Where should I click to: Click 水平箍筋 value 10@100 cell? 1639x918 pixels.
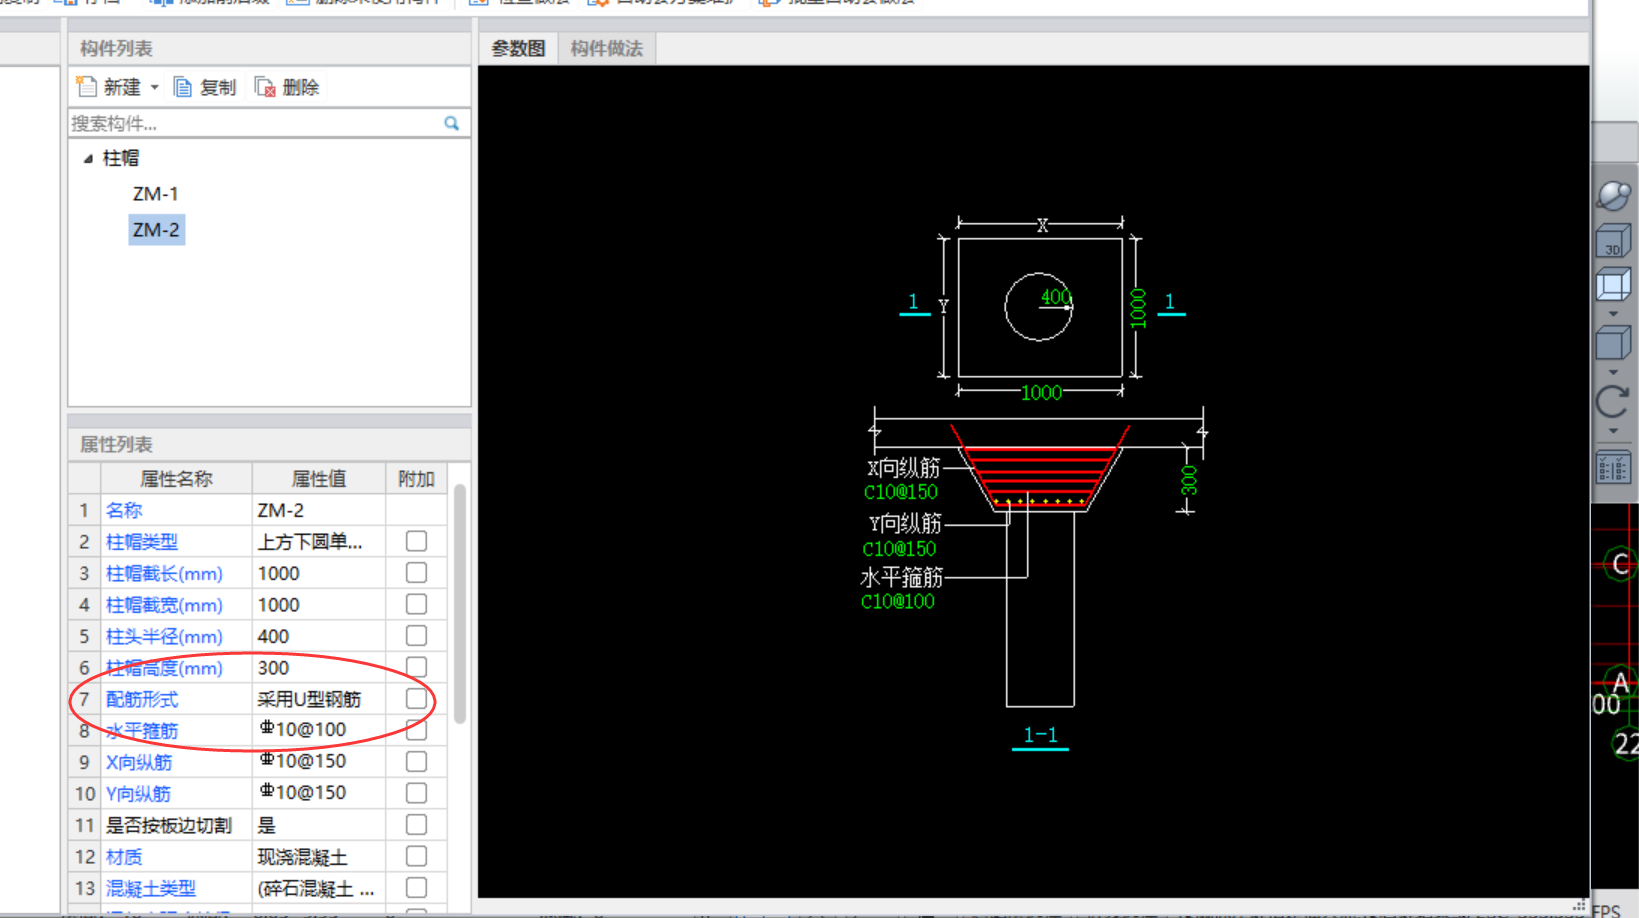pos(318,730)
